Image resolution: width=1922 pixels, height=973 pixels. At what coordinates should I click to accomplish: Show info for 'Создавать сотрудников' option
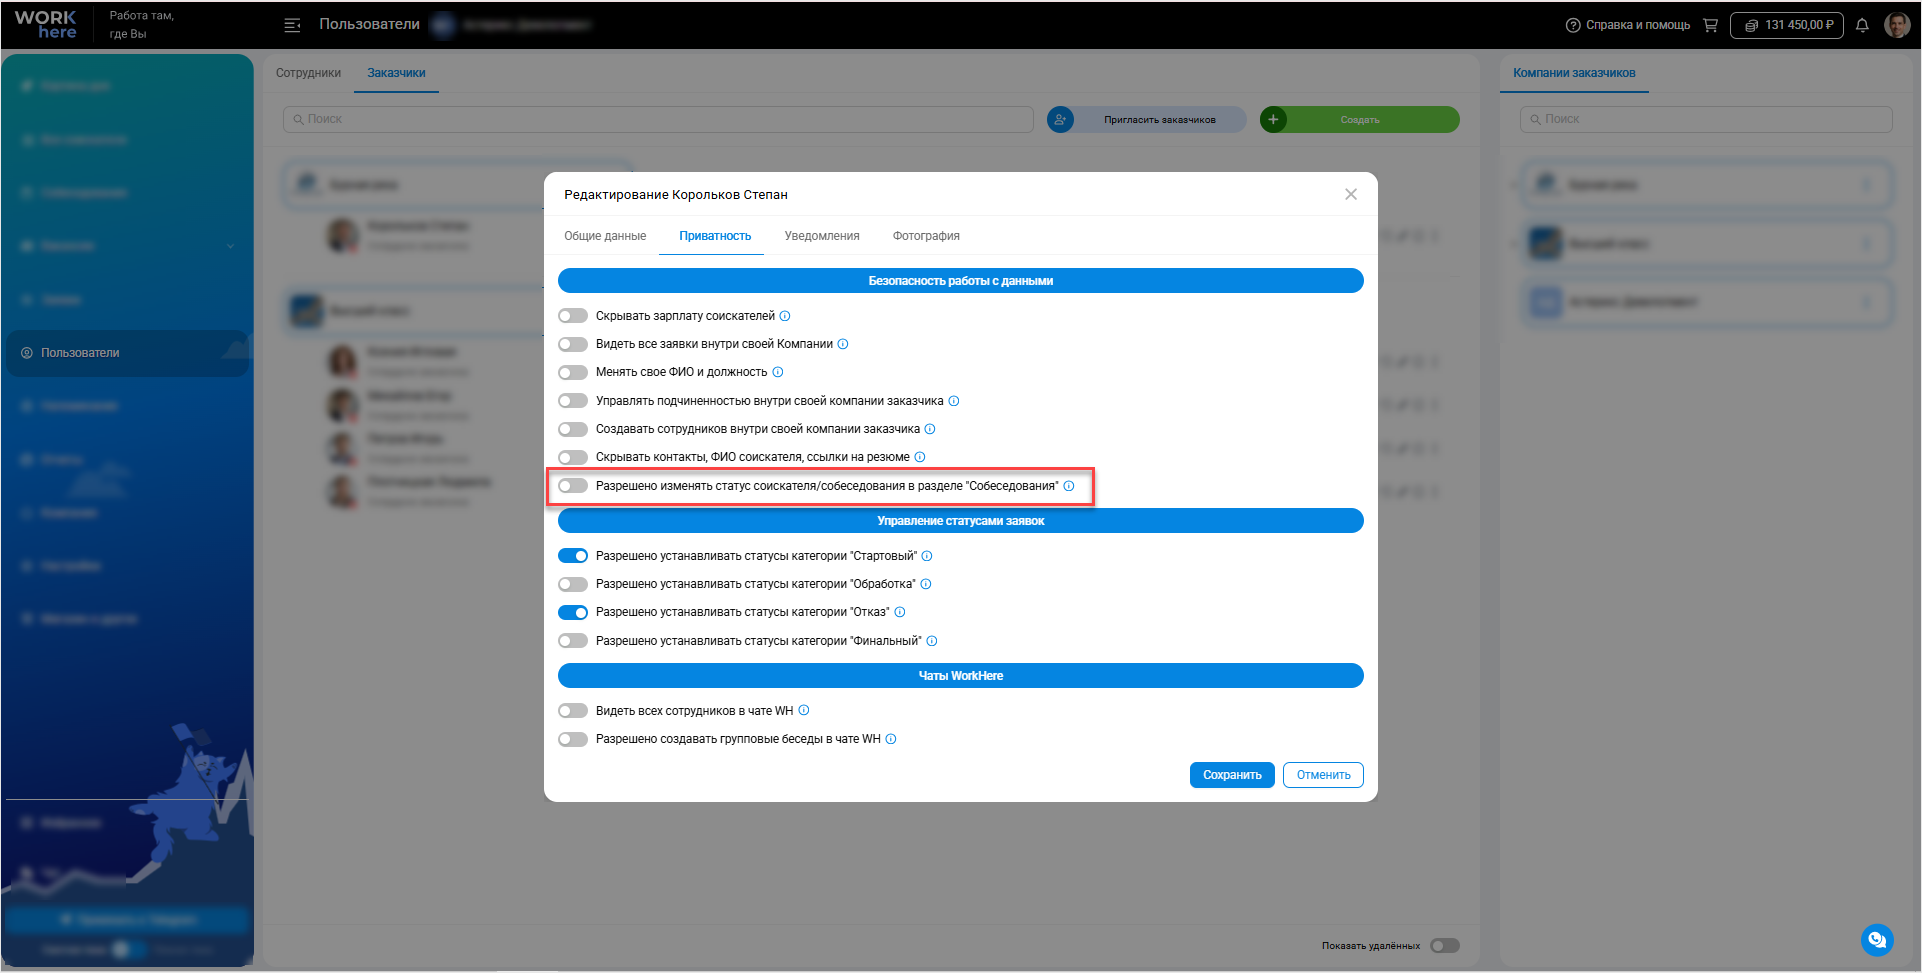coord(930,429)
